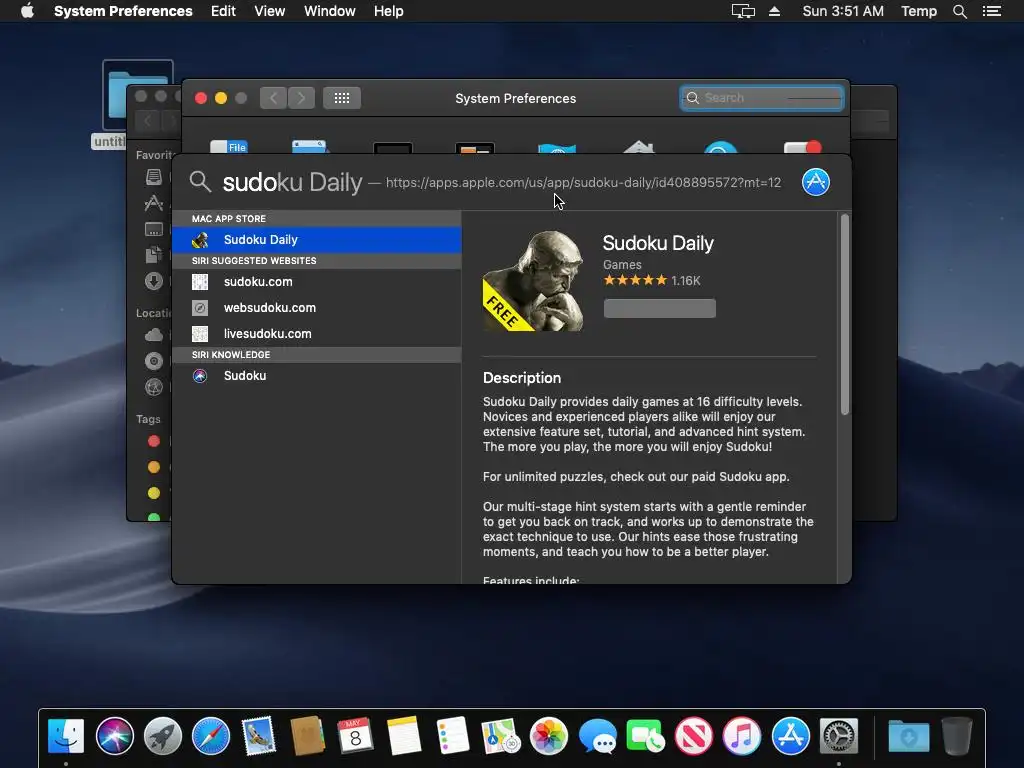Open Contacts from the Dock
1024x768 pixels.
click(x=307, y=735)
